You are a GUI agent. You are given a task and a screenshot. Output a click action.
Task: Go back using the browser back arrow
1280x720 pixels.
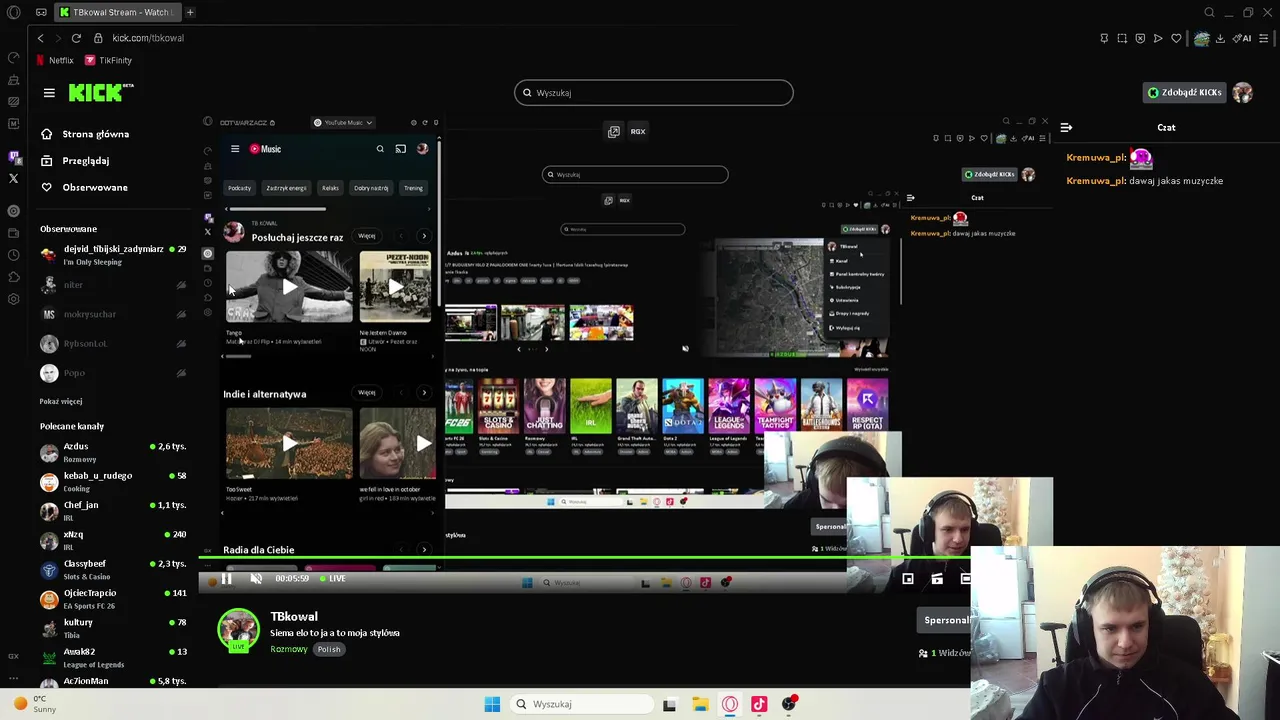[40, 38]
